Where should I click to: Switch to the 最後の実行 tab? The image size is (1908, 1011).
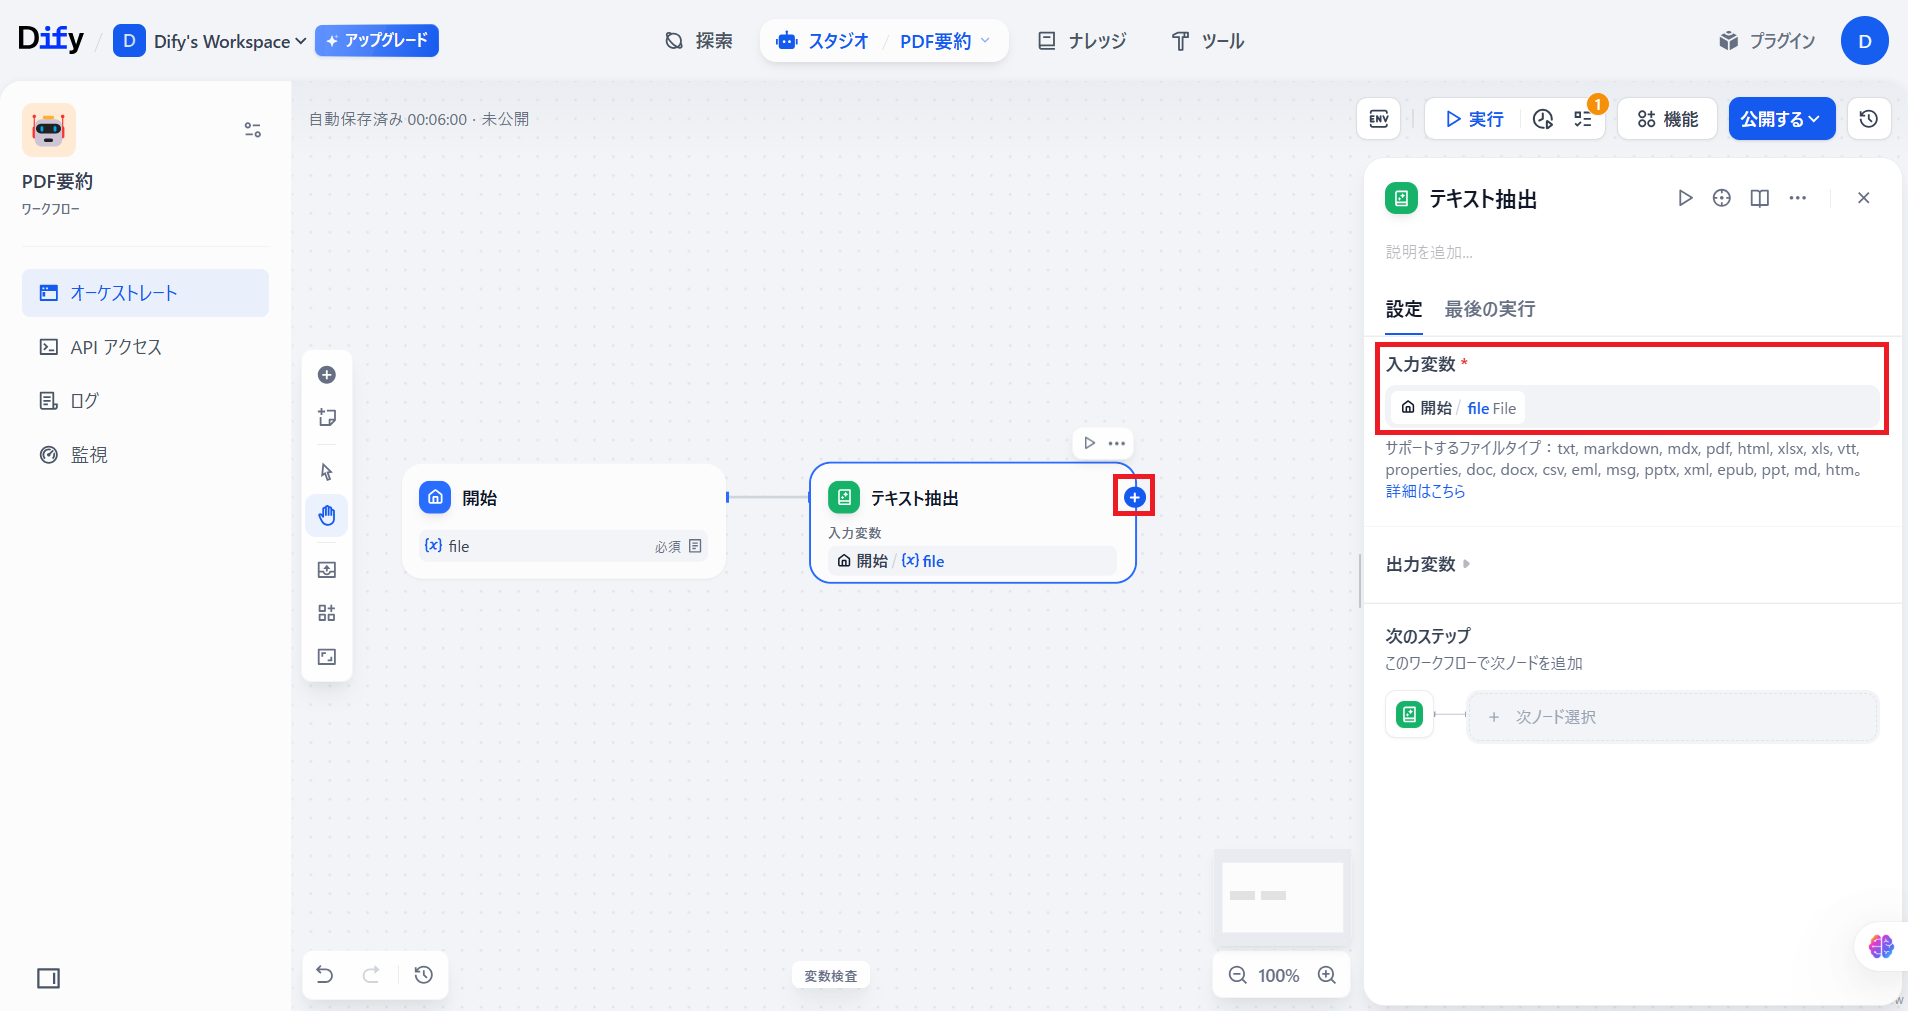(1489, 309)
